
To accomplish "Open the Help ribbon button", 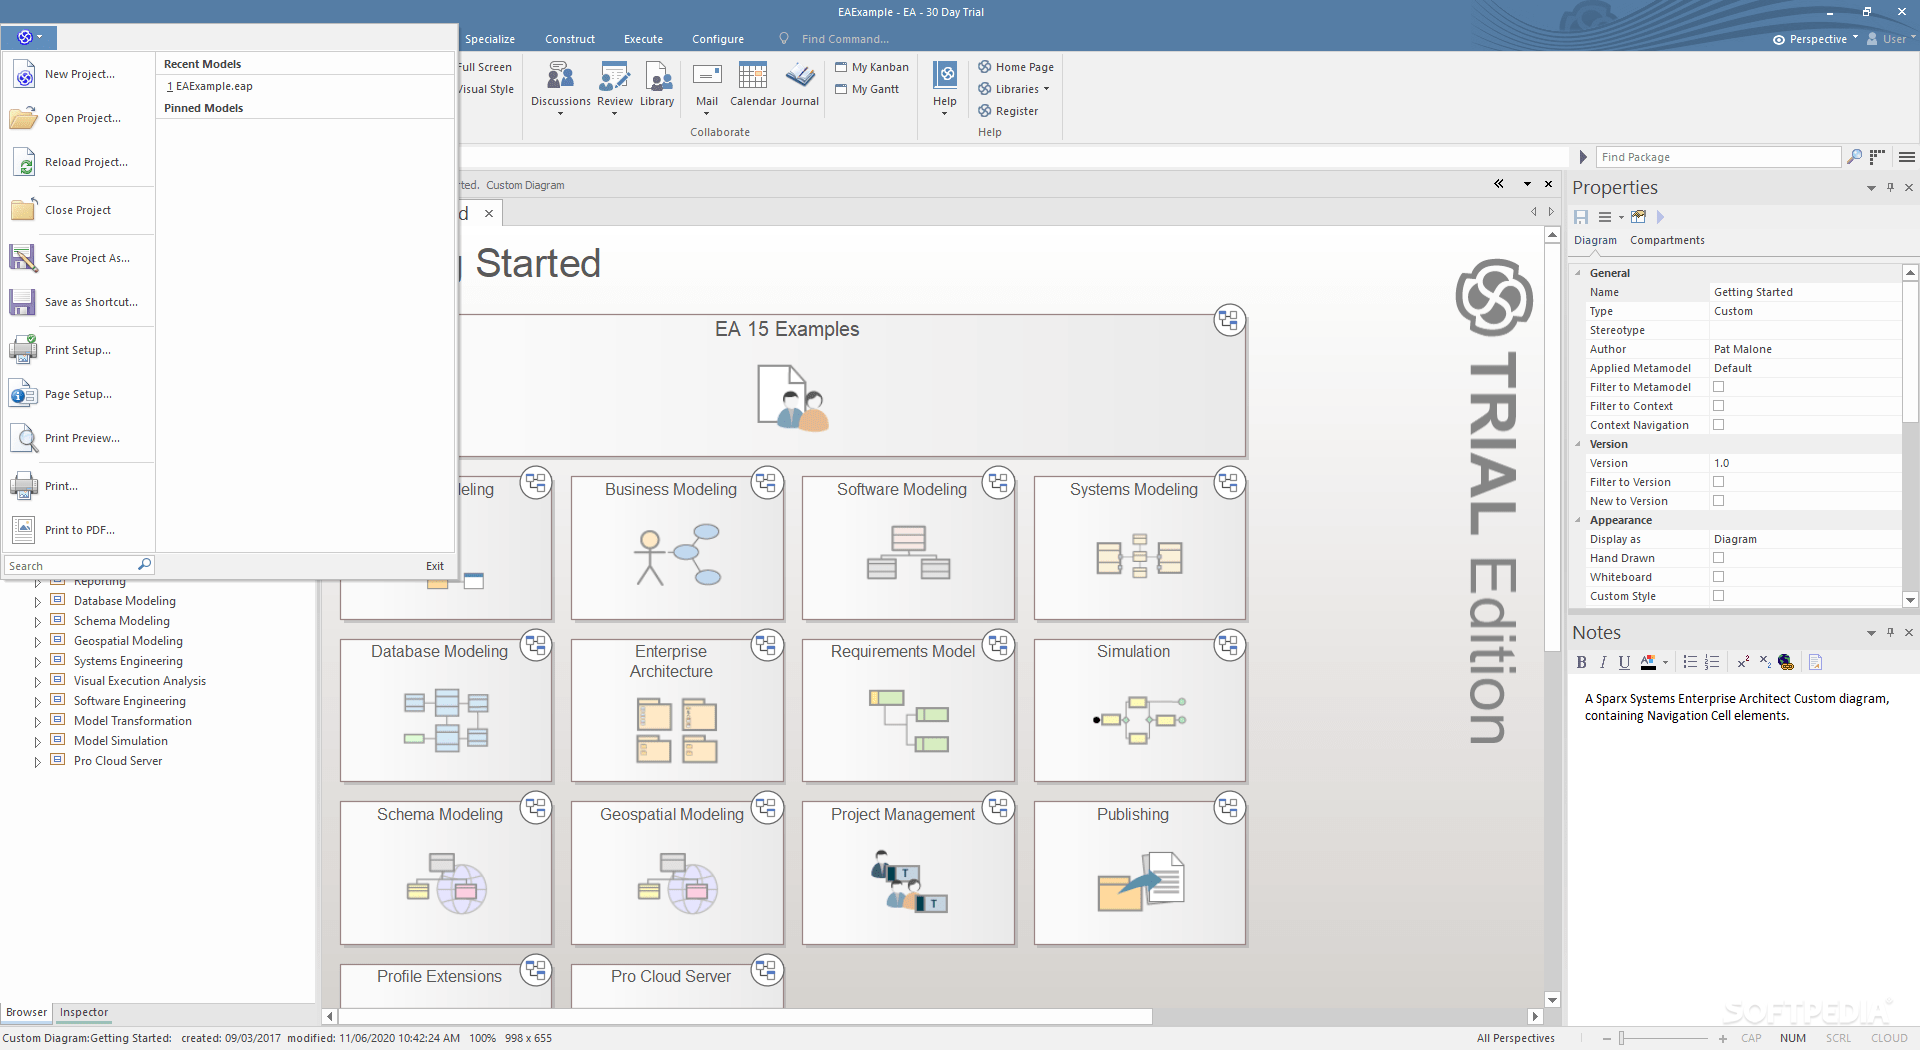I will coord(945,88).
